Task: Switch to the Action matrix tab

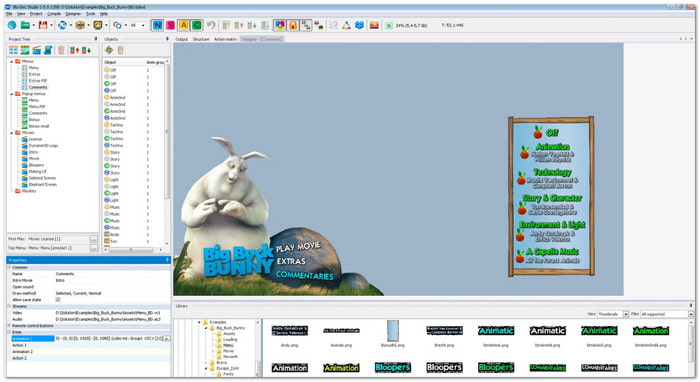Action: pos(225,39)
